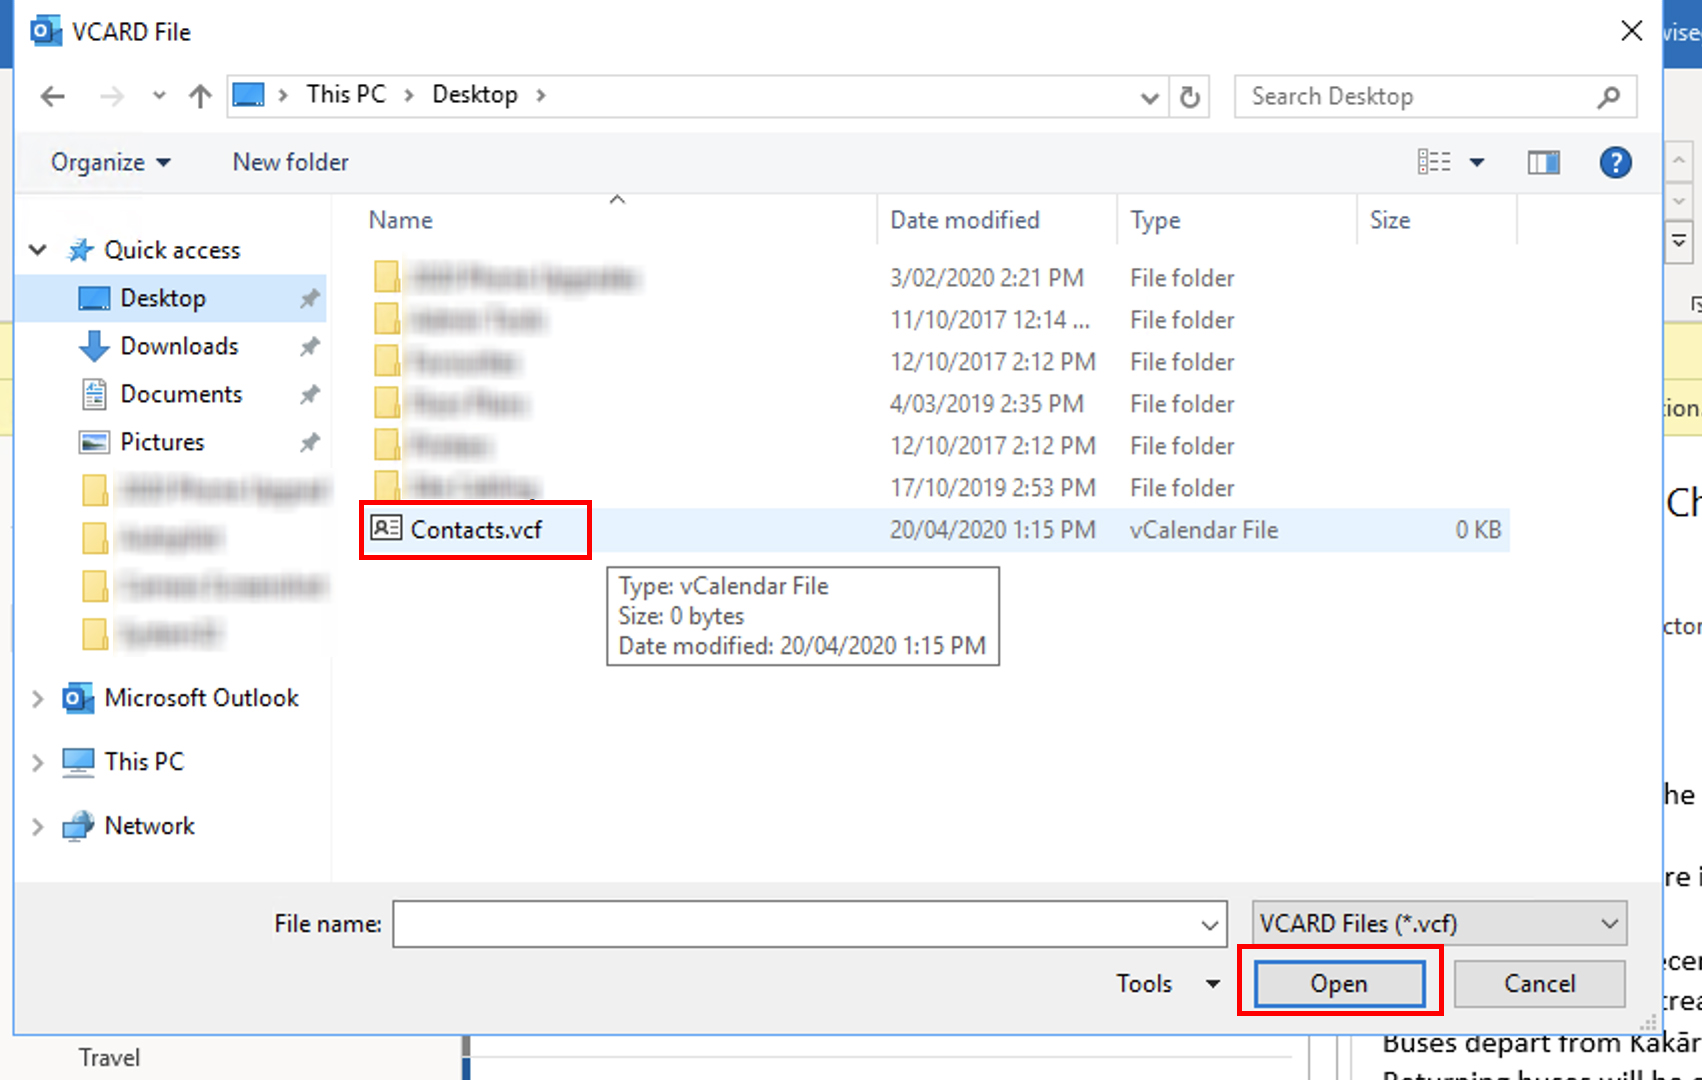Click the search magnifier icon
The width and height of the screenshot is (1702, 1080).
(x=1608, y=97)
